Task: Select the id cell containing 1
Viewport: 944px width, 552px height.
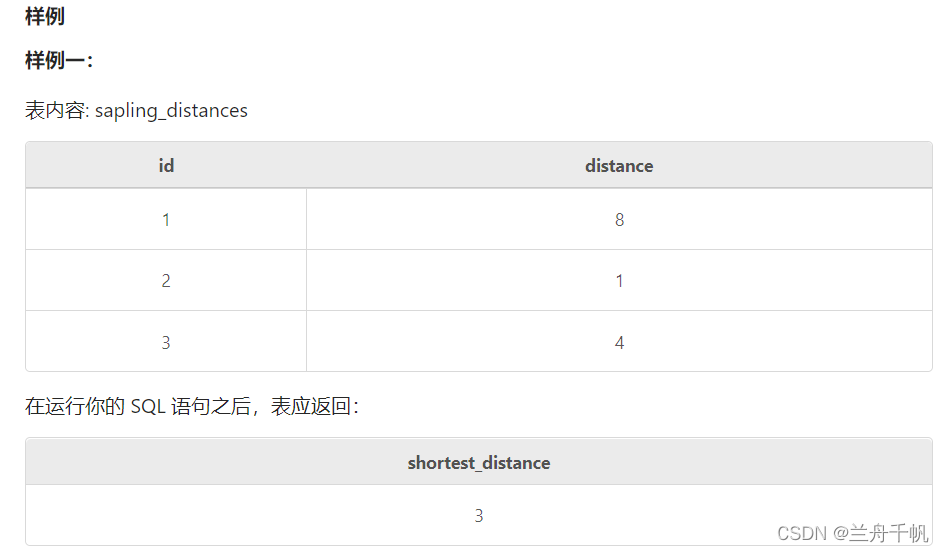Action: click(166, 220)
